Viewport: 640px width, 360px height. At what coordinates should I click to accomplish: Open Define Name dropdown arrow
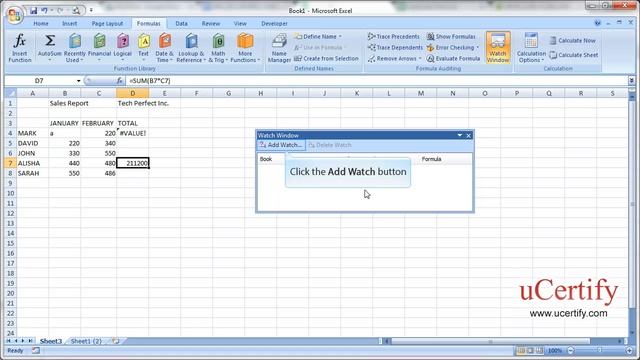(x=340, y=36)
